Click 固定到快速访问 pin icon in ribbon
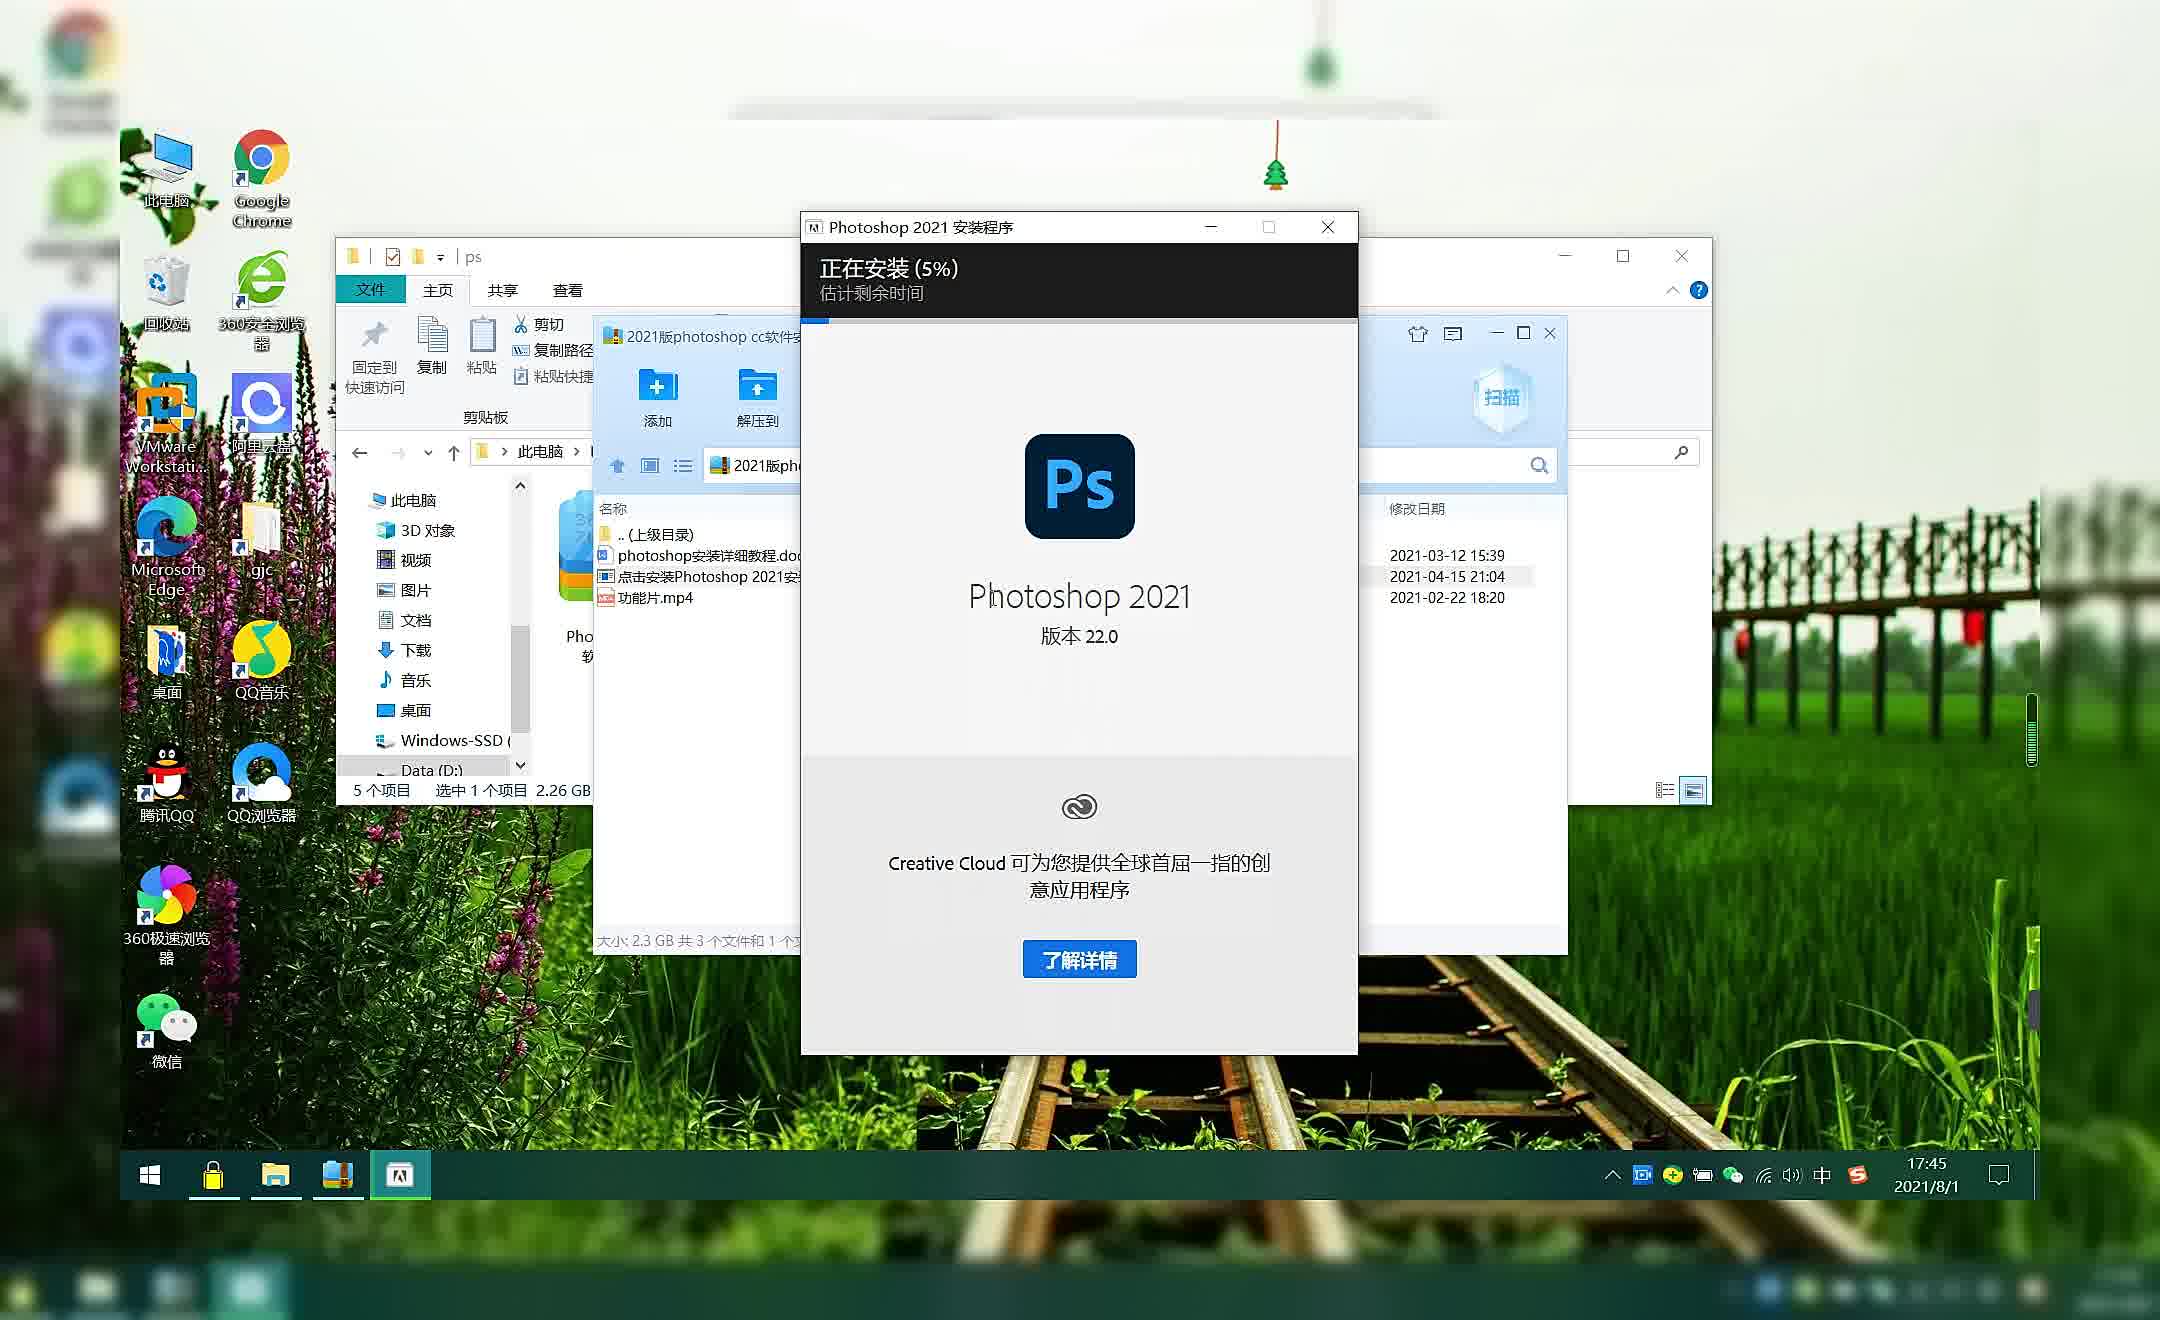 click(375, 335)
